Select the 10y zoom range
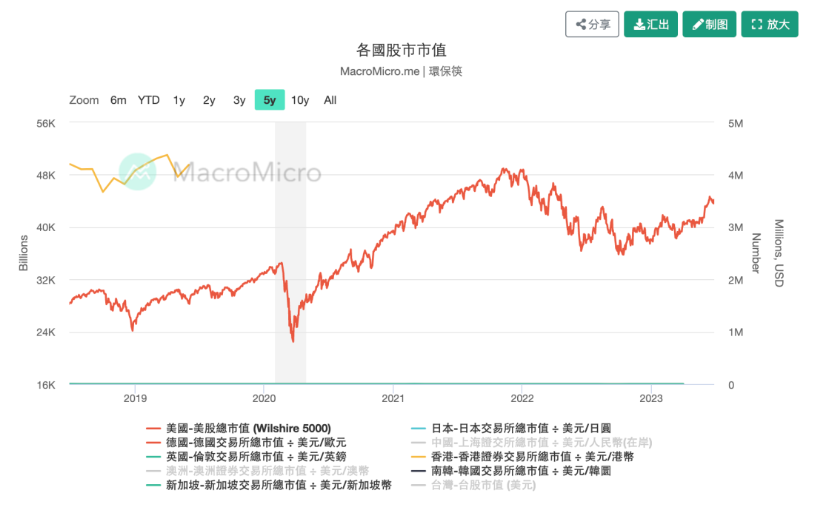The height and width of the screenshot is (515, 822). coord(300,100)
